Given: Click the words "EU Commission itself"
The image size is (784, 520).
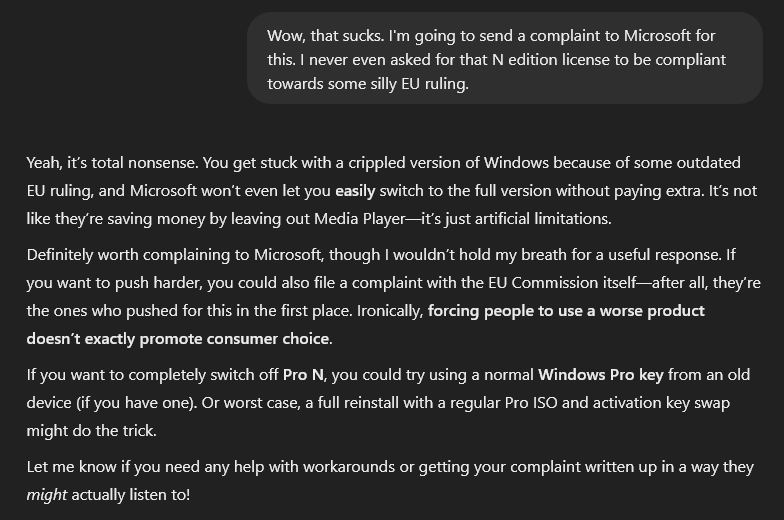Looking at the screenshot, I should click(562, 283).
